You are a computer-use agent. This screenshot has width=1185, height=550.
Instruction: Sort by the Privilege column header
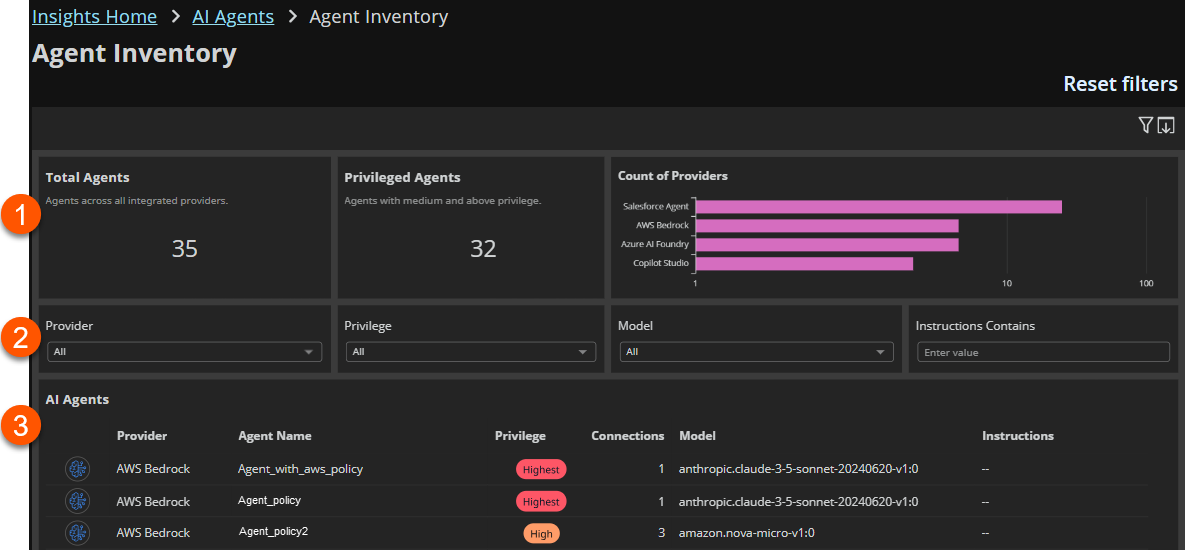tap(520, 436)
